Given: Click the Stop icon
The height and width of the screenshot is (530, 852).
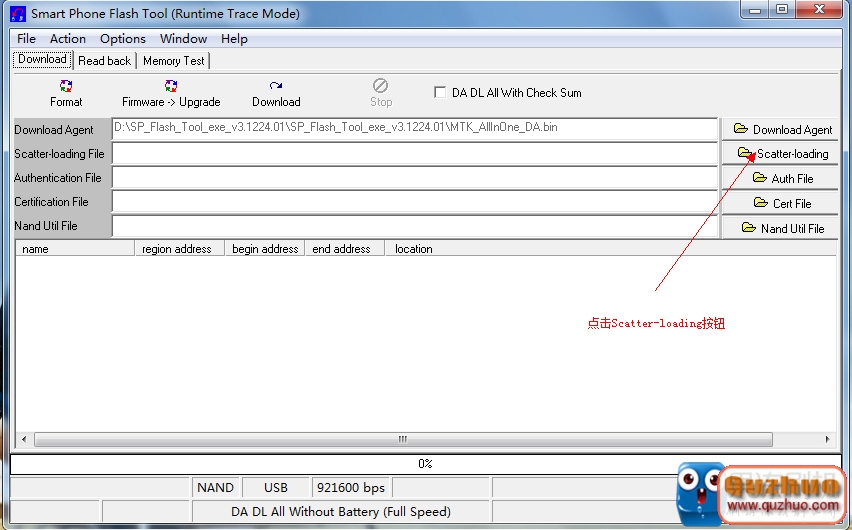Looking at the screenshot, I should pos(380,85).
